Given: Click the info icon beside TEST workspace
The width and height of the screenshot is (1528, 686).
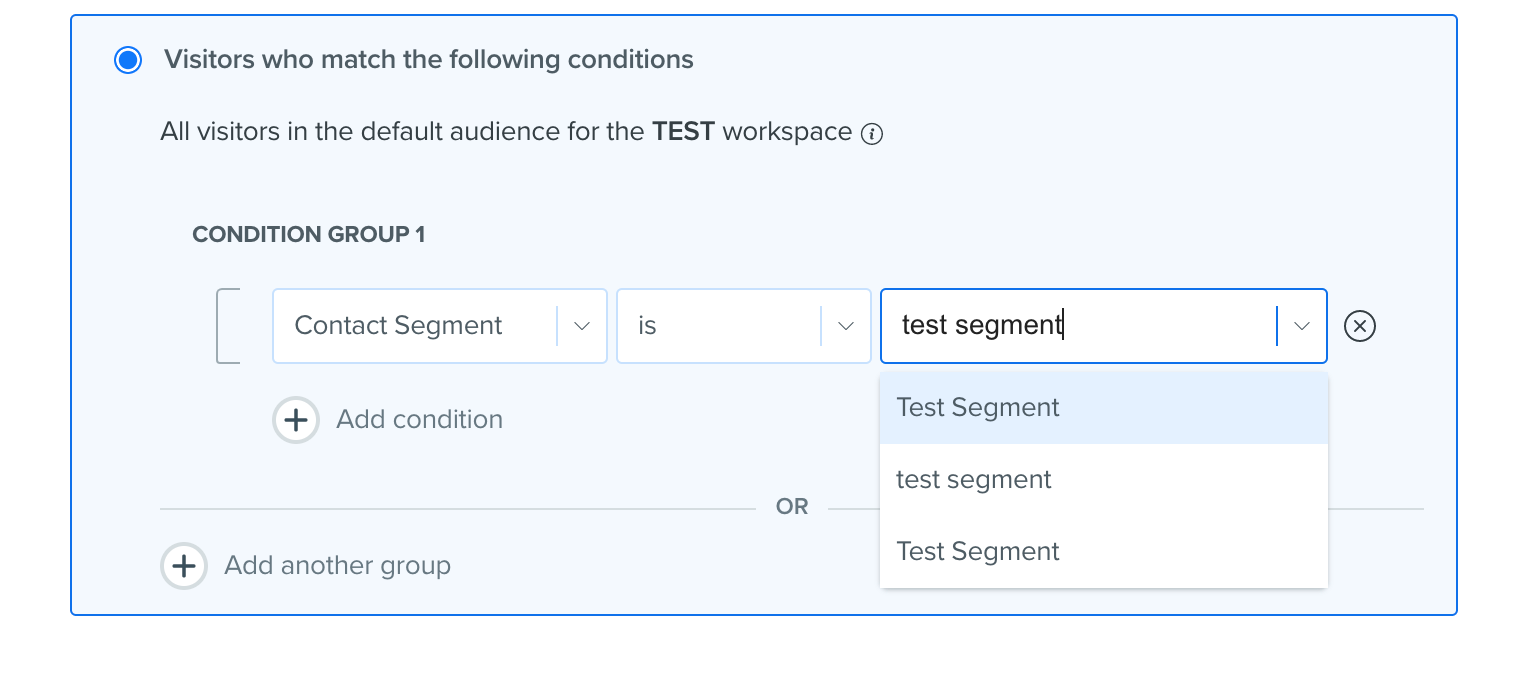Looking at the screenshot, I should [872, 134].
